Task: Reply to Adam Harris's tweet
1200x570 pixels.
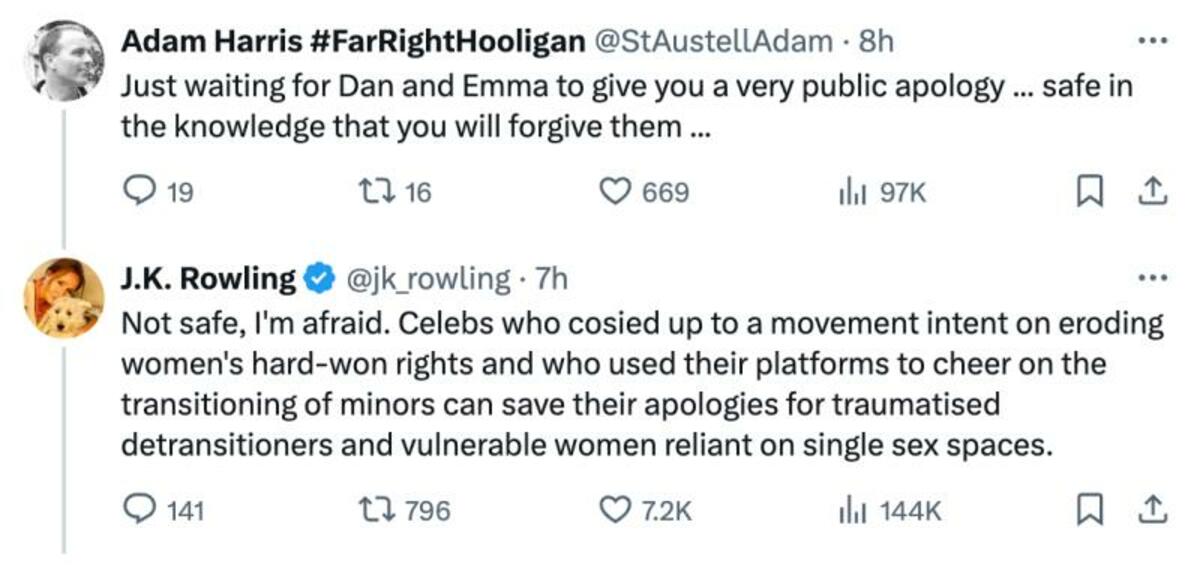Action: [x=135, y=190]
